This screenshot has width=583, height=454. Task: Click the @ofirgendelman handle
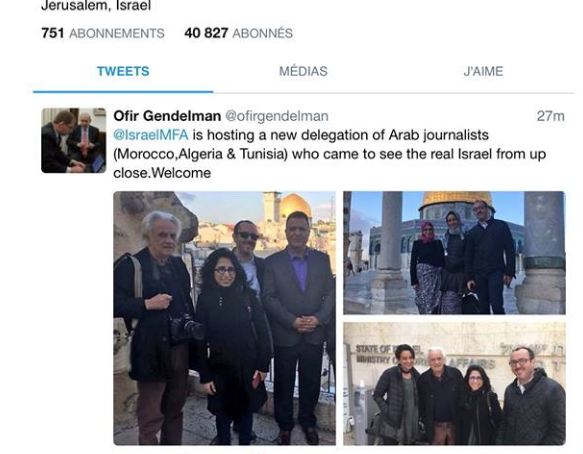(x=277, y=116)
